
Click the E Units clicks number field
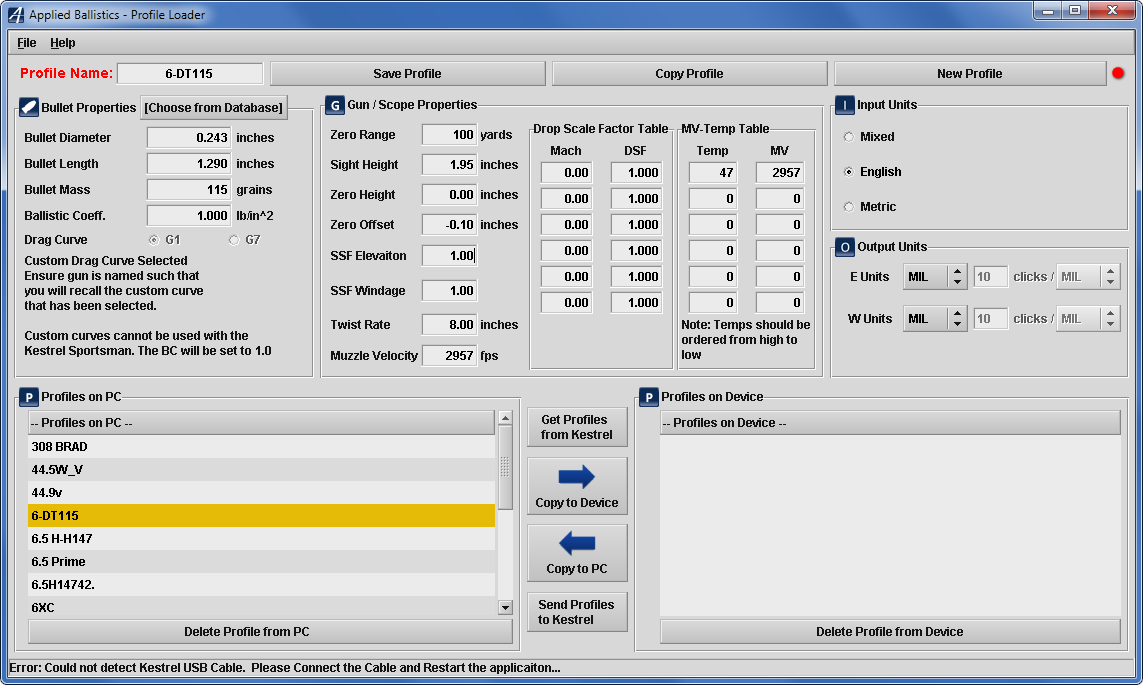pyautogui.click(x=990, y=277)
